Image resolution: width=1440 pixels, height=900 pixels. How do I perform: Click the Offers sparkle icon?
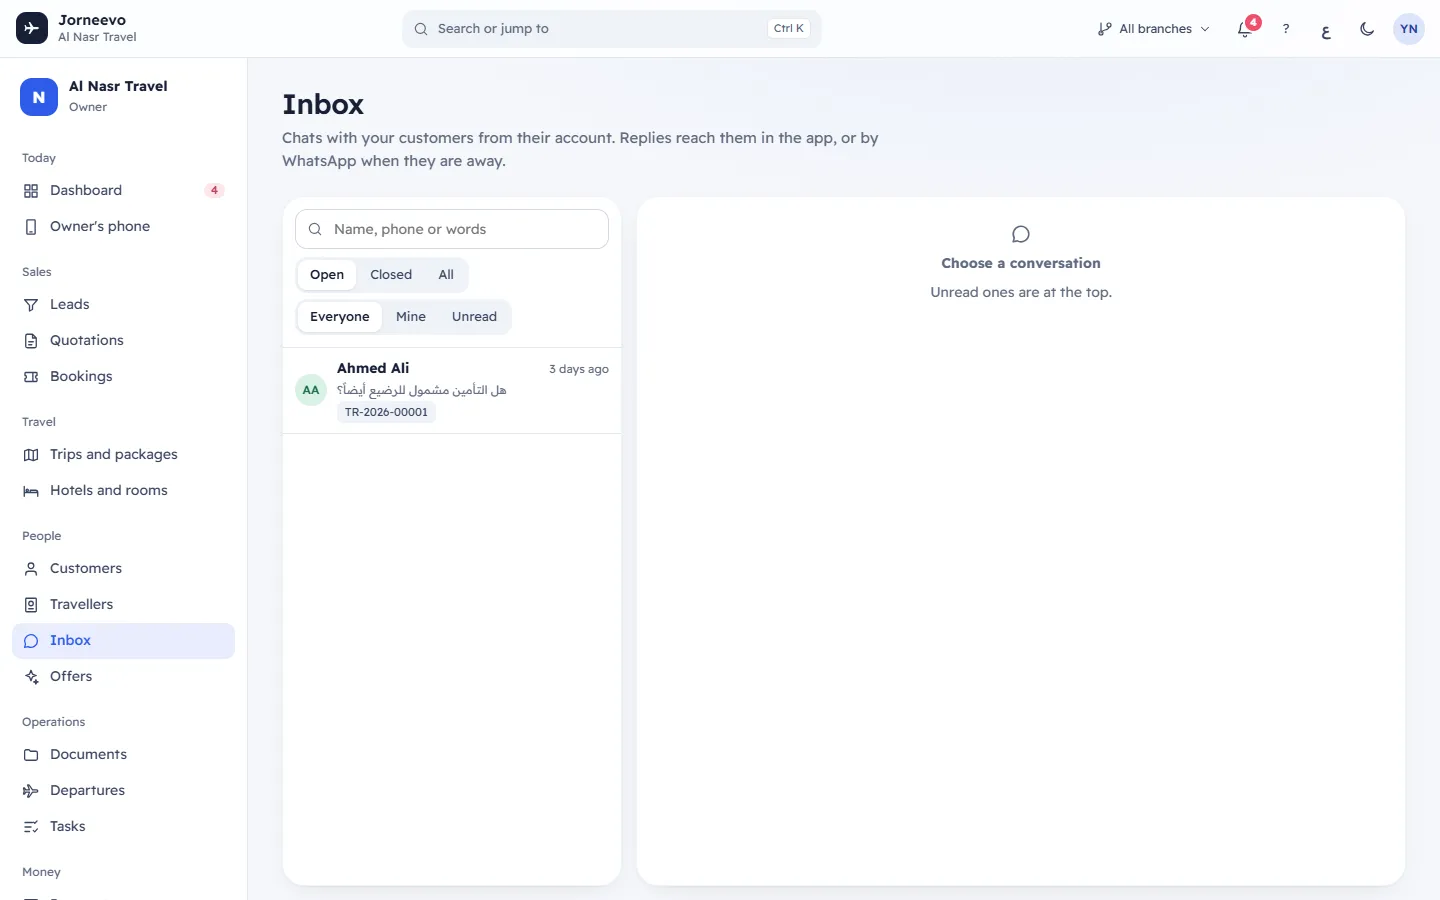tap(31, 677)
